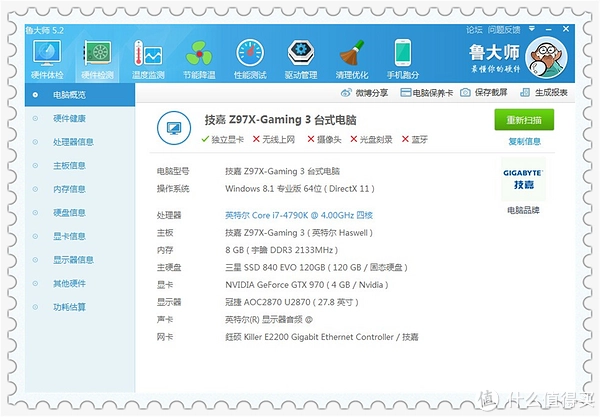The image size is (600, 417).
Task: Click the 无线上网 status indicator
Action: click(x=274, y=140)
